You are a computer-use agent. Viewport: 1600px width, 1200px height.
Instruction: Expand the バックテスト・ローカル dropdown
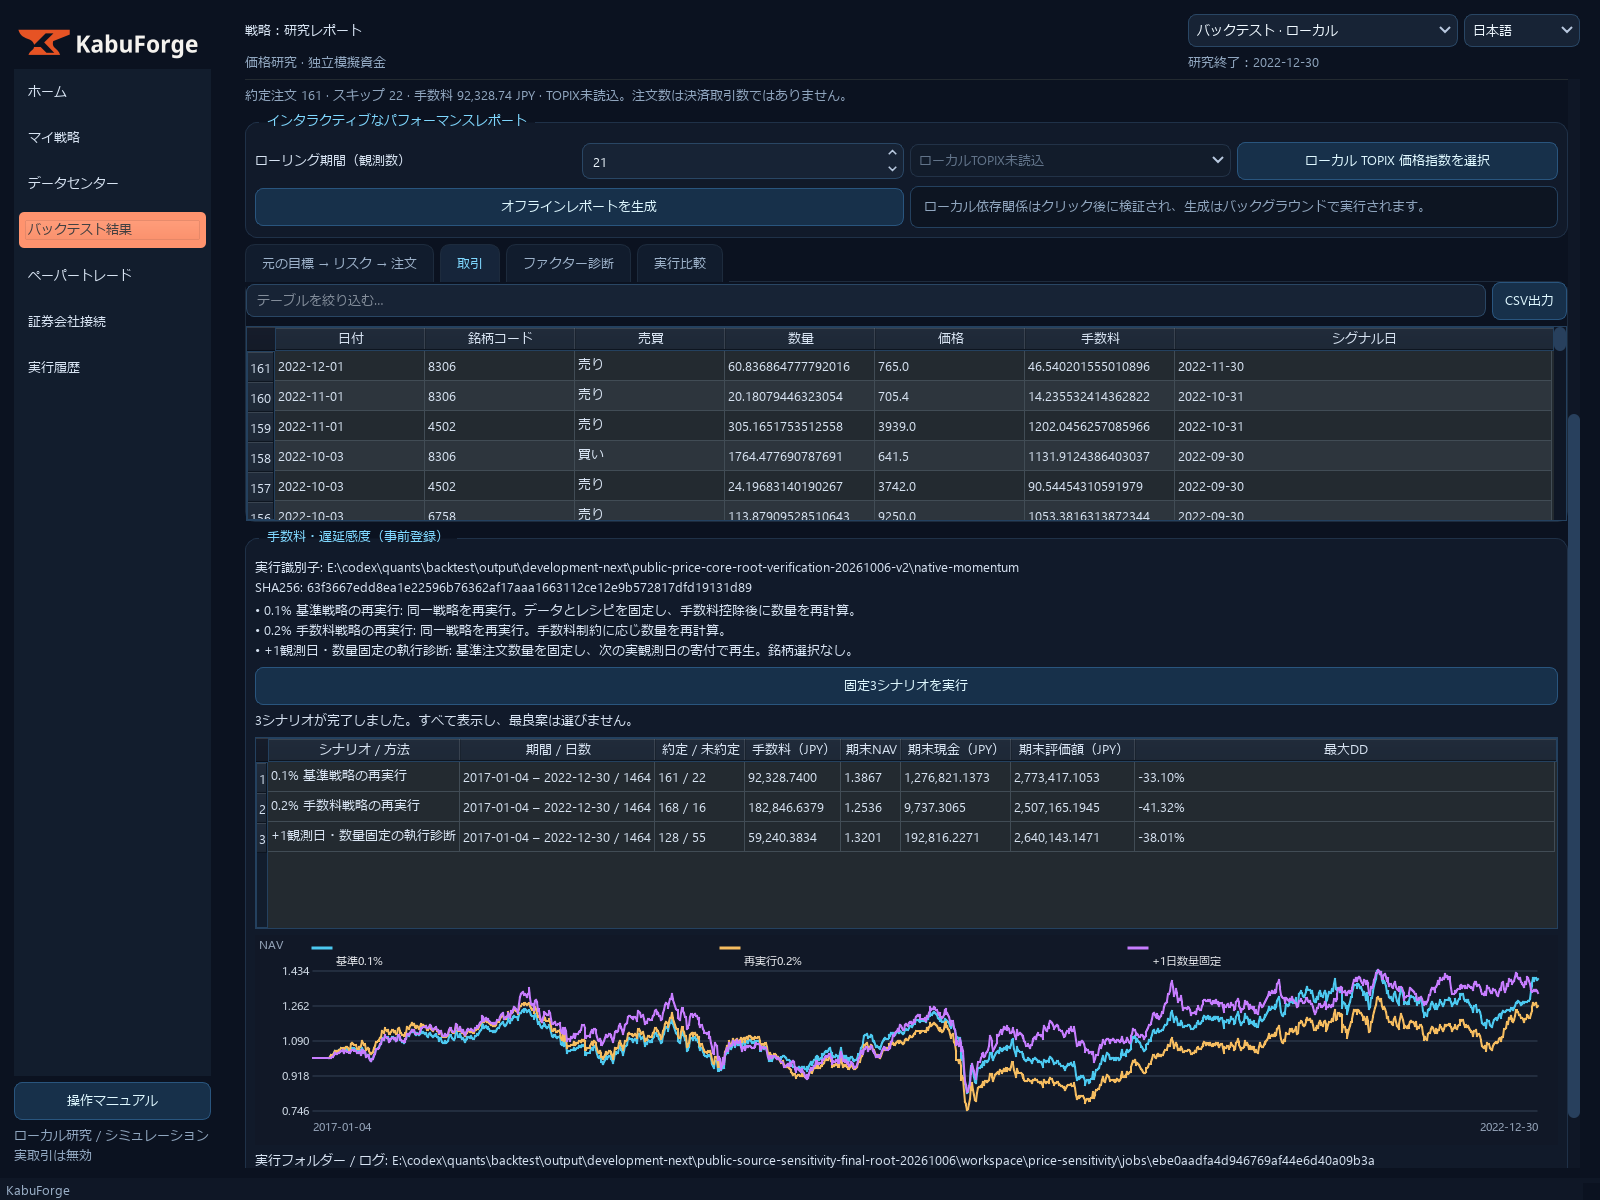[x=1322, y=30]
